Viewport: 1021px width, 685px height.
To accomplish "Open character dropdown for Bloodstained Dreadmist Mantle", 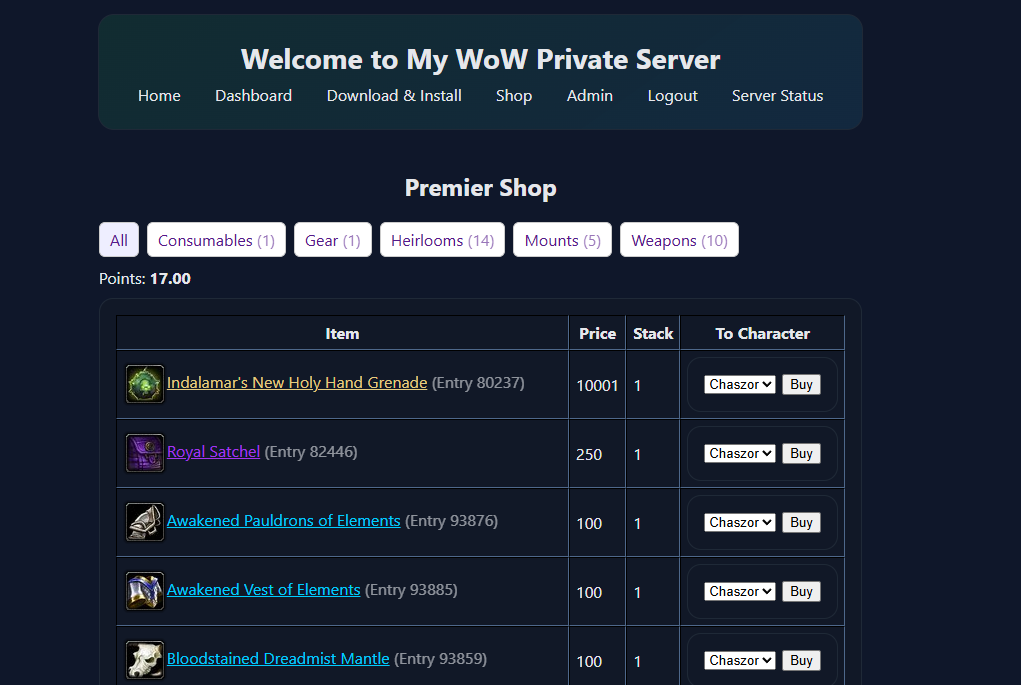I will (x=740, y=660).
